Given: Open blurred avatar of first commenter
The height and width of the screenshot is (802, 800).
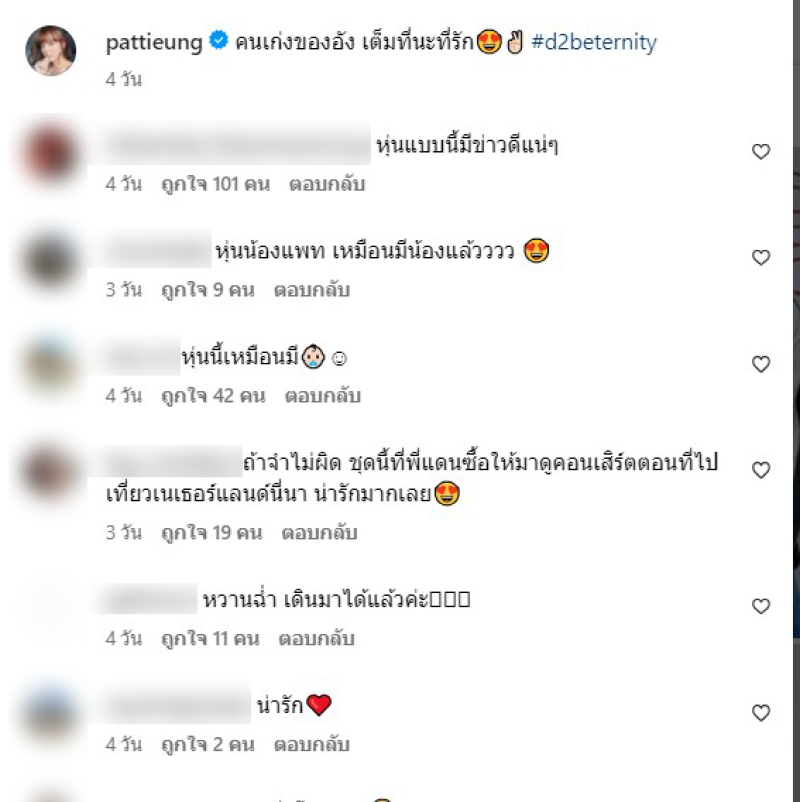Looking at the screenshot, I should point(51,154).
